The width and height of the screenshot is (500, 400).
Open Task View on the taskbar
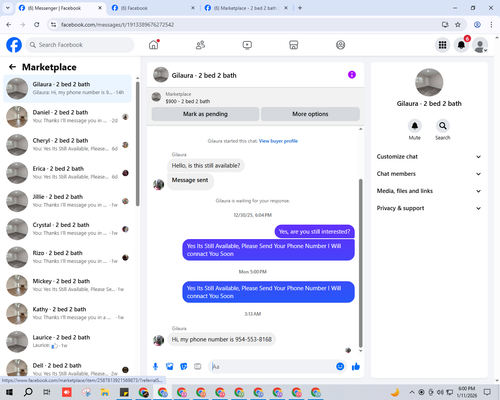coord(47,392)
